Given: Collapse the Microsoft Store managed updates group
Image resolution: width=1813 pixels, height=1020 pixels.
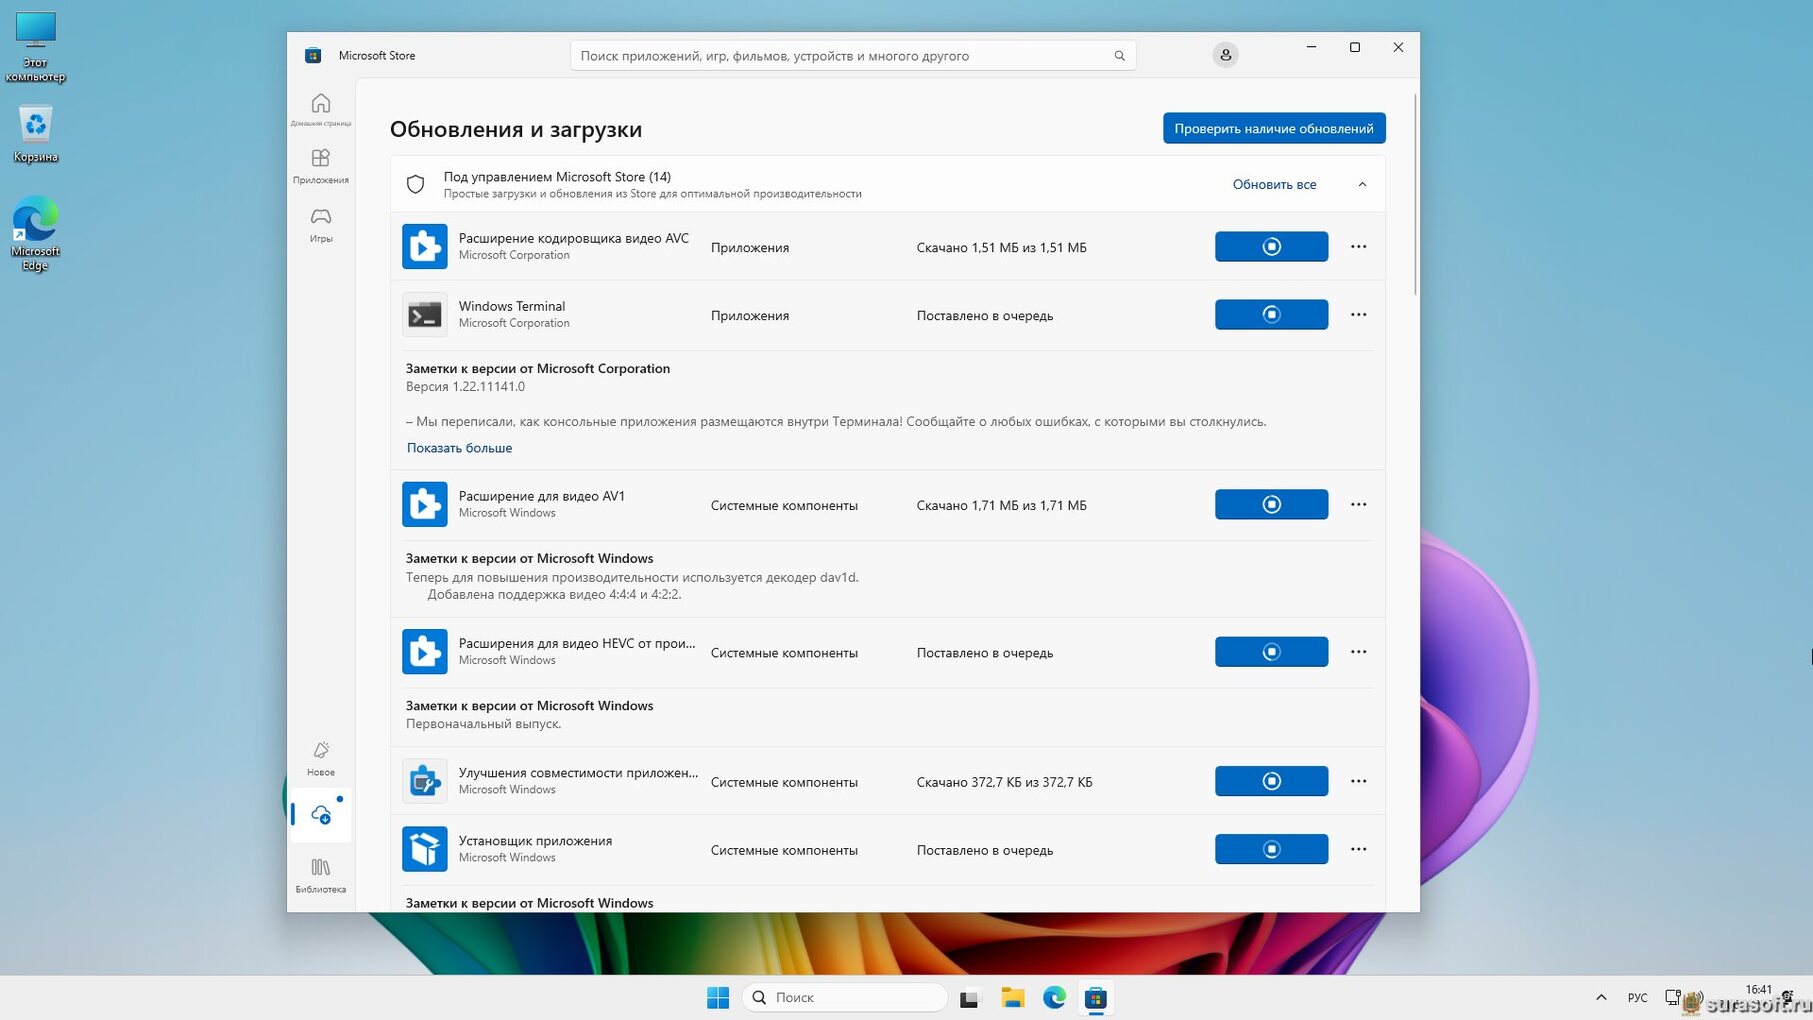Looking at the screenshot, I should (1362, 185).
